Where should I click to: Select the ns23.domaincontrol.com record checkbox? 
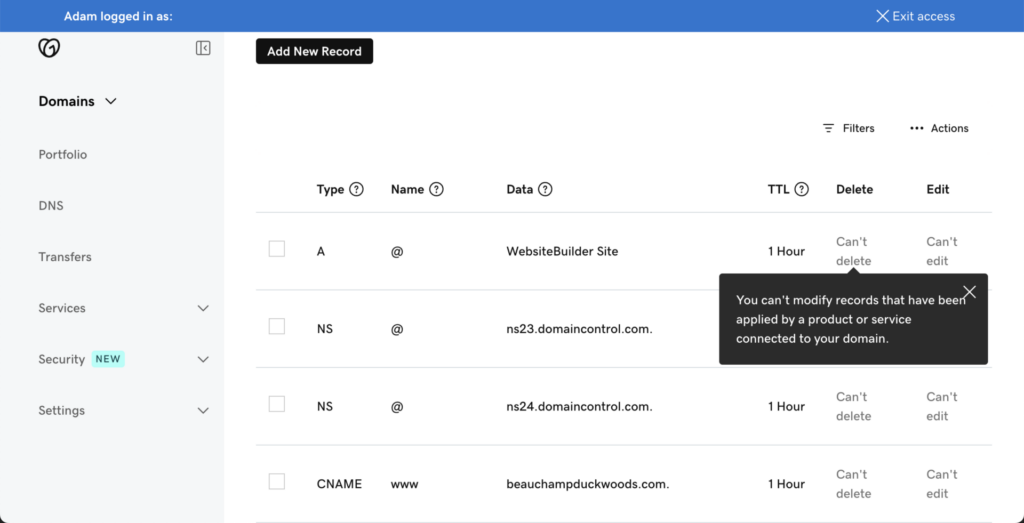click(277, 326)
